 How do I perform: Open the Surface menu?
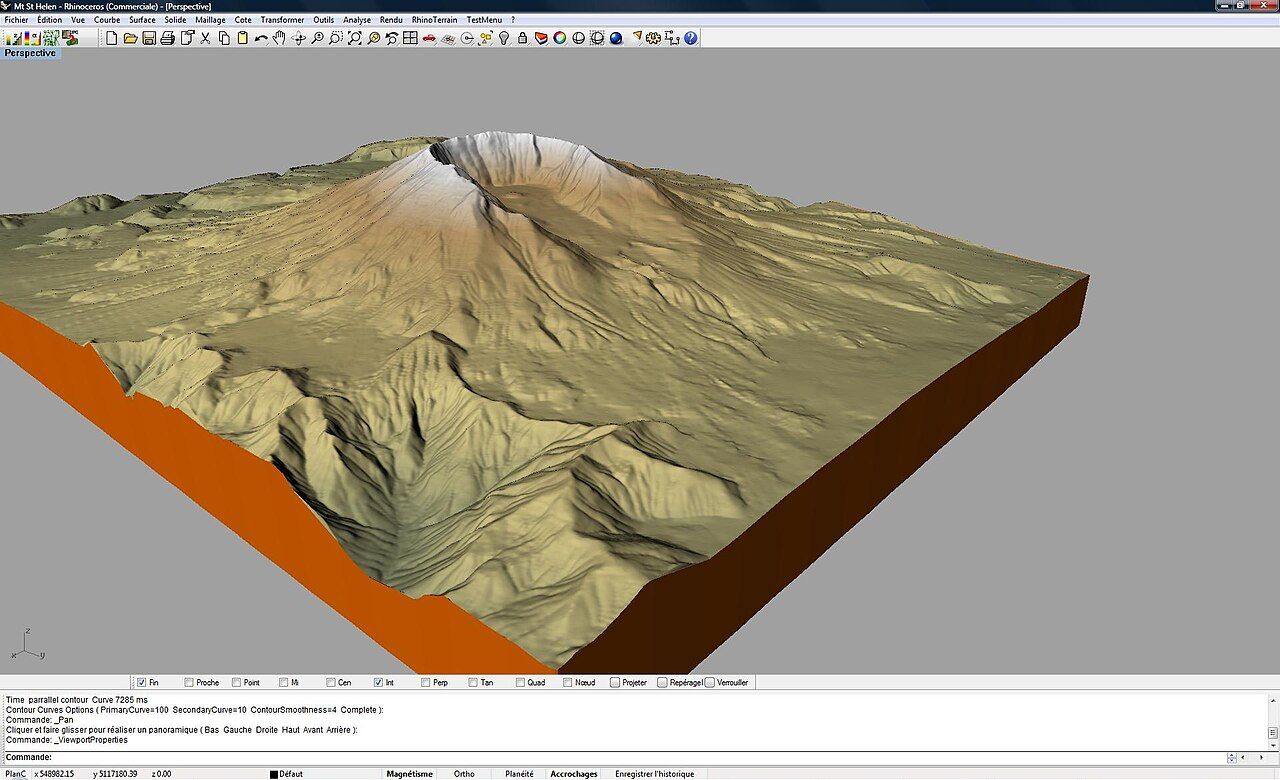coord(142,20)
